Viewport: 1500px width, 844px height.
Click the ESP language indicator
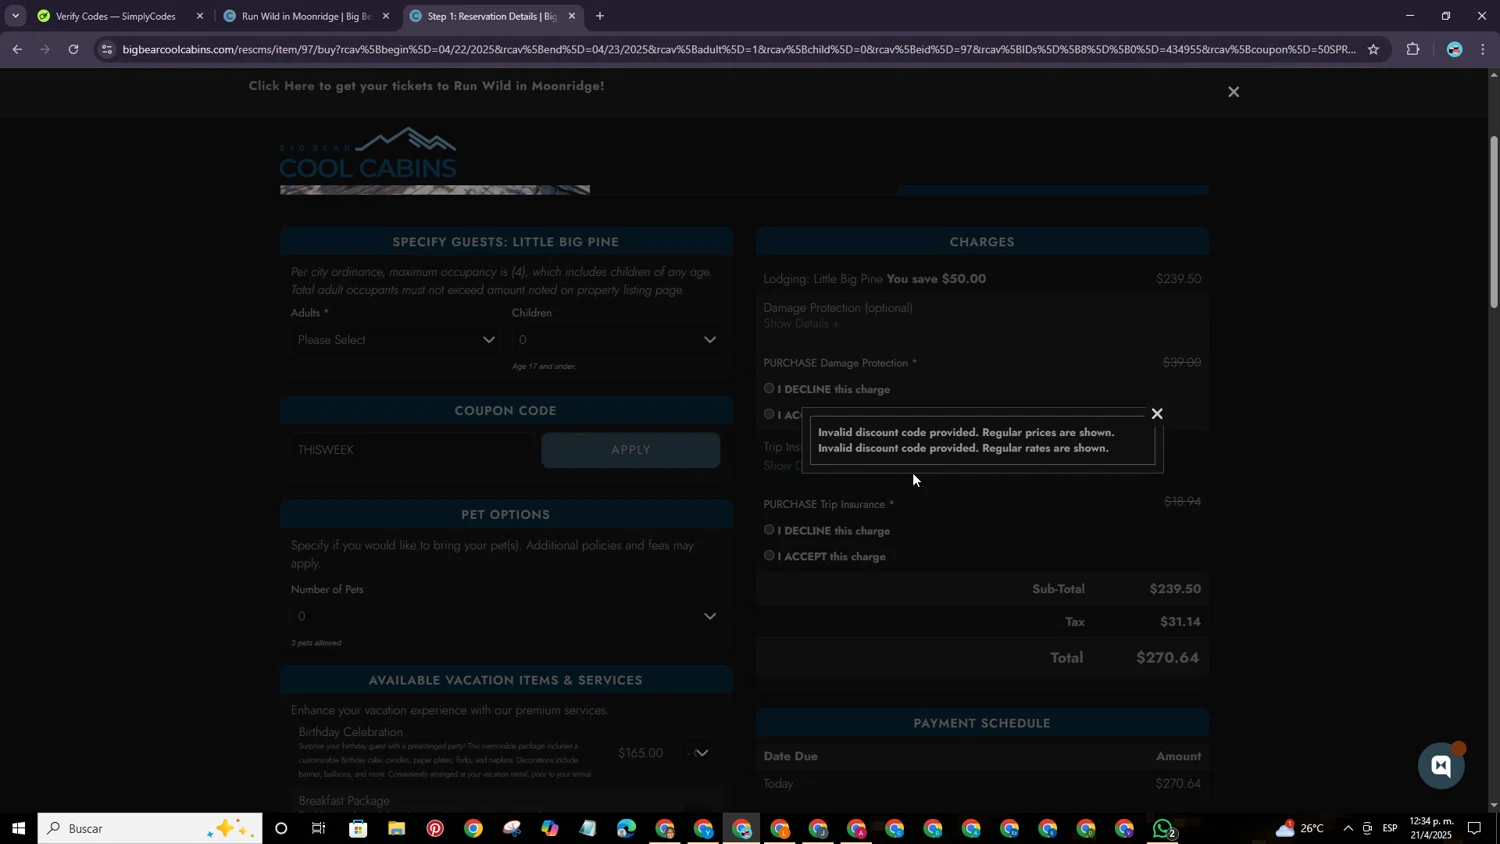pyautogui.click(x=1390, y=828)
